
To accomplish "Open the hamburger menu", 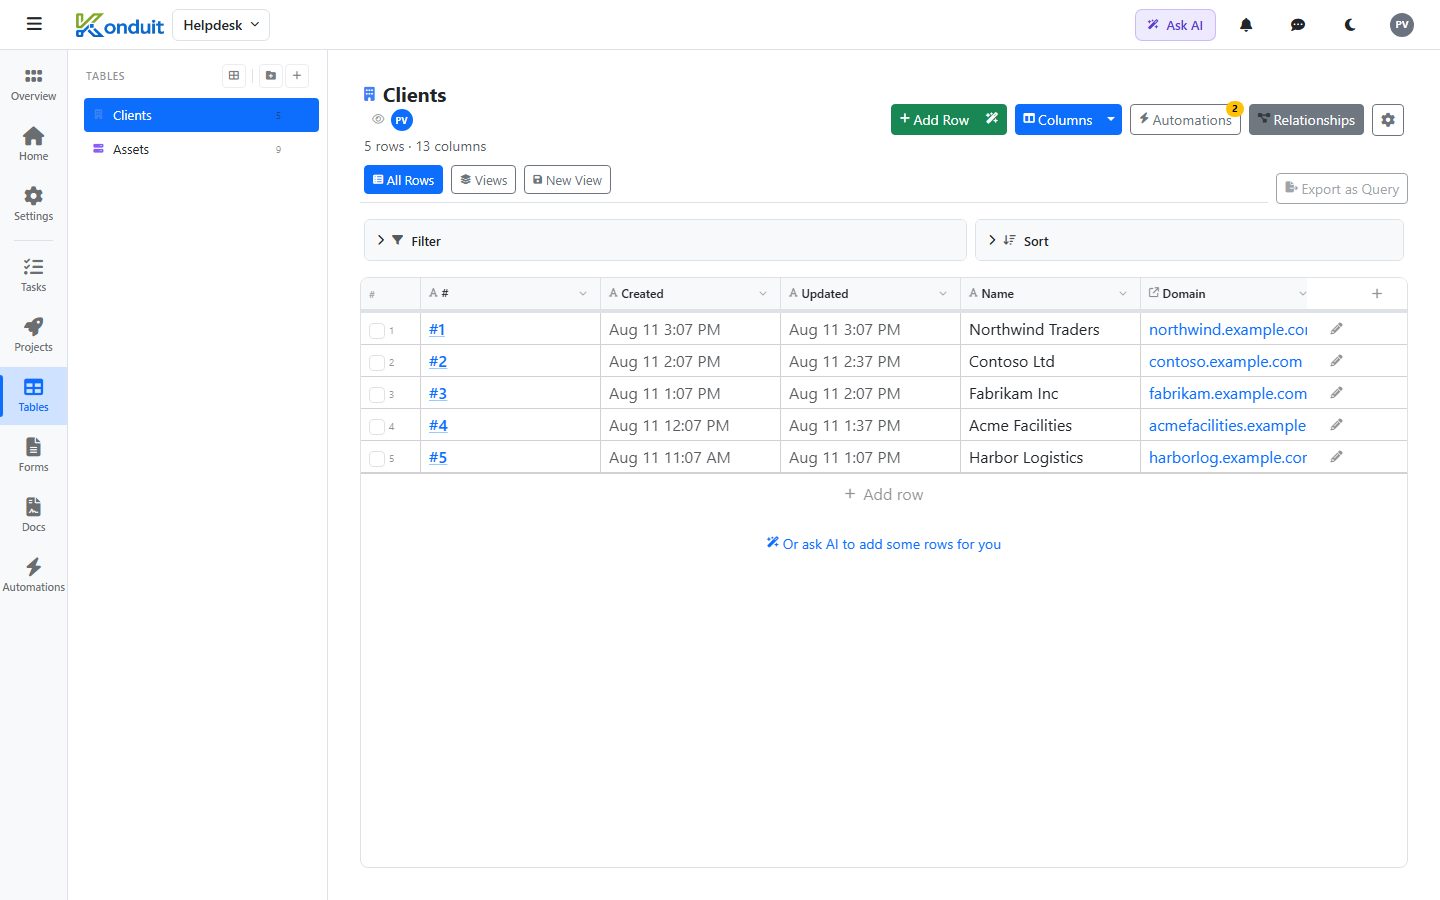I will click(x=34, y=24).
